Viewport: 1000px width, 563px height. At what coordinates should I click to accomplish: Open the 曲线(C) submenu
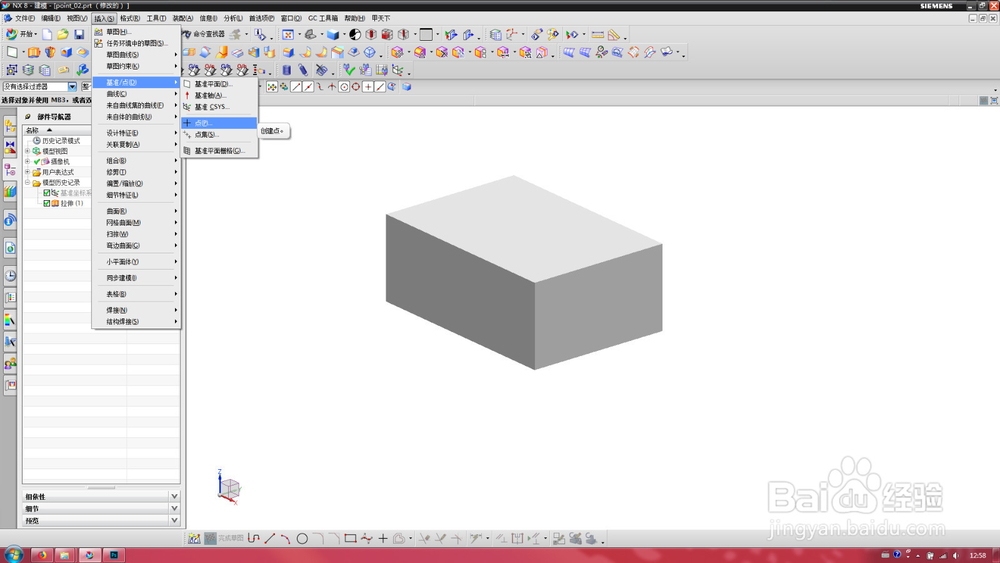136,94
